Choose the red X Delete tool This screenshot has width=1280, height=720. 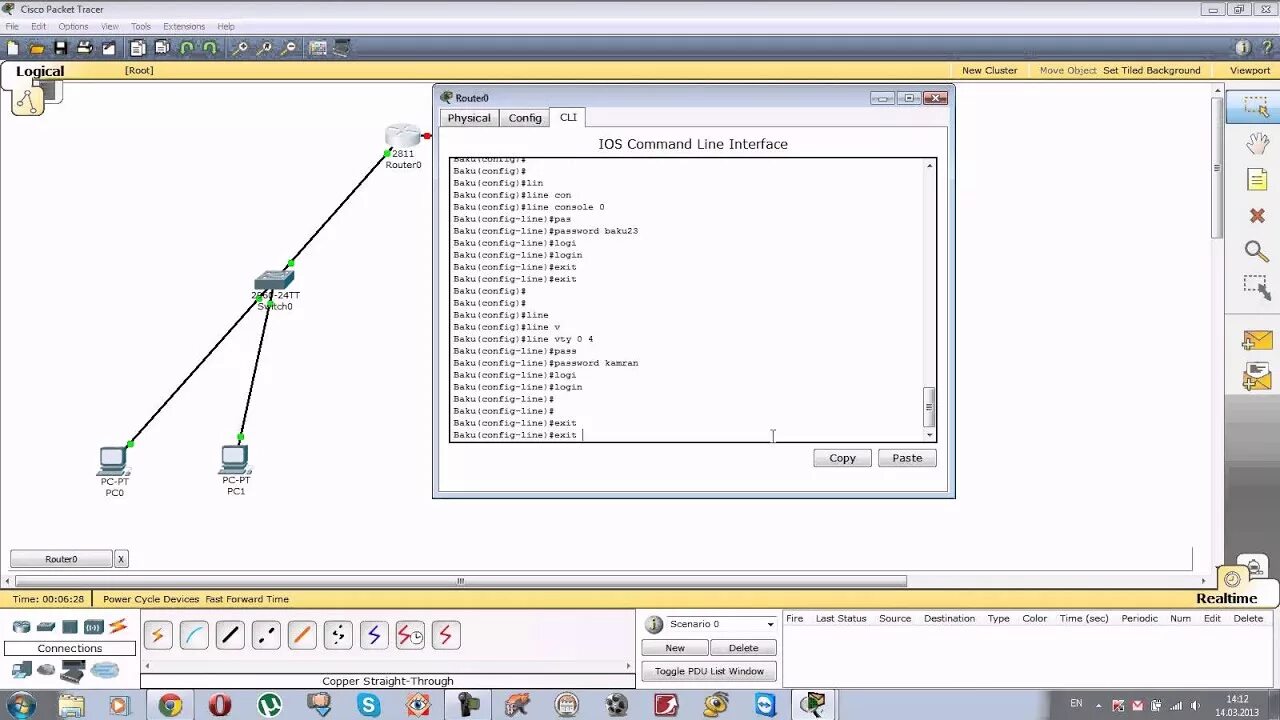1257,215
